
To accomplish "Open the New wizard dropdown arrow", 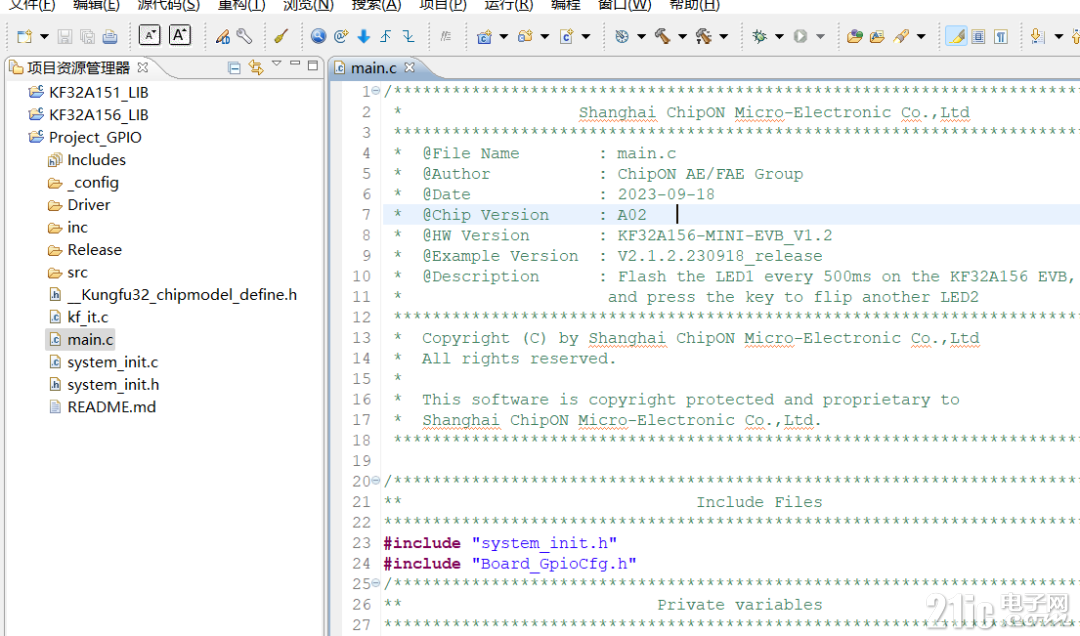I will point(44,37).
